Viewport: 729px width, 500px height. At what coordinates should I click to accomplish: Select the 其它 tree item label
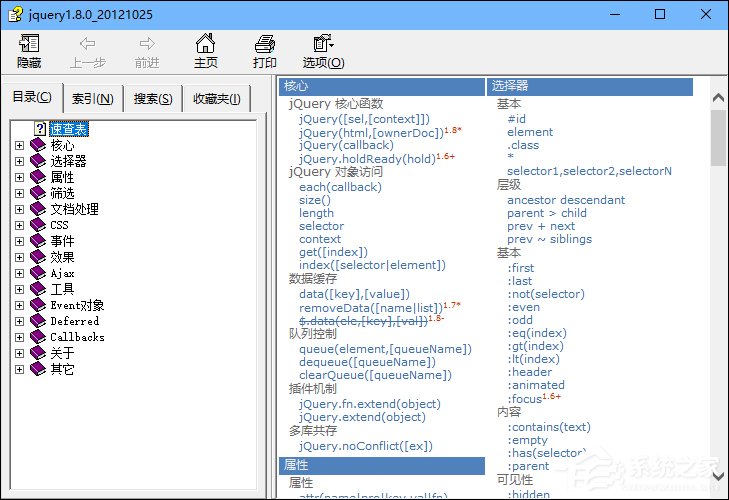(62, 369)
